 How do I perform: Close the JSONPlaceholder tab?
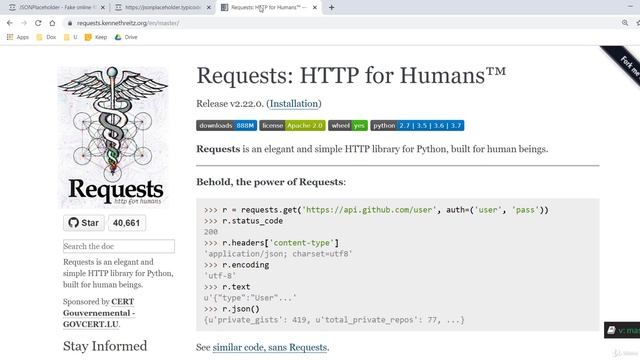click(x=102, y=7)
